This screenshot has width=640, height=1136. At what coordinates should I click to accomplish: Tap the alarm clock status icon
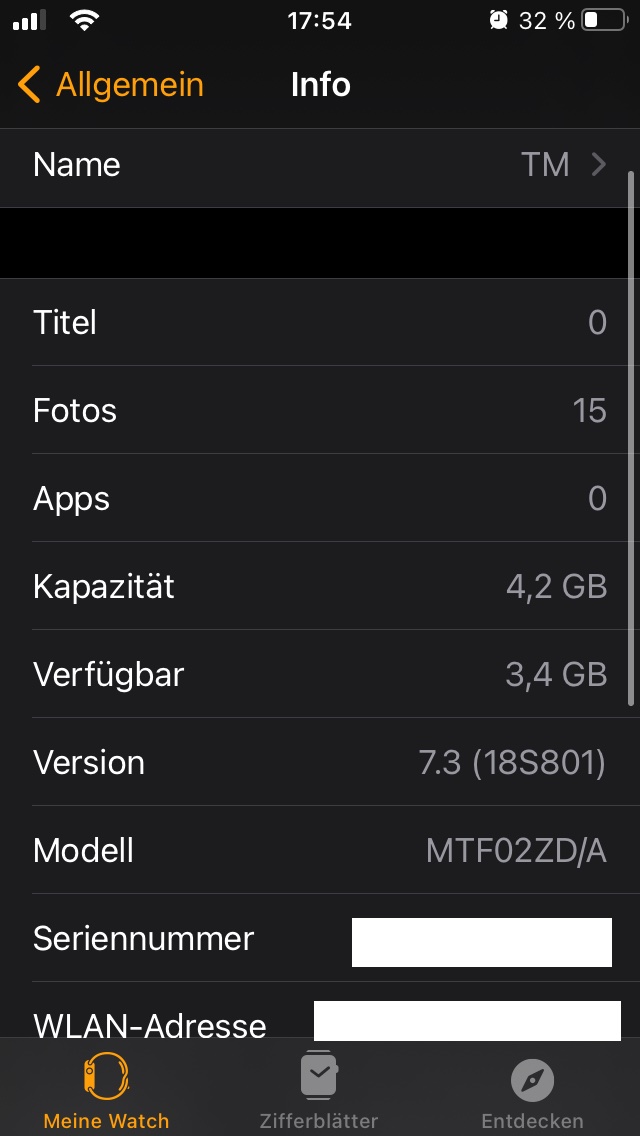(x=498, y=20)
